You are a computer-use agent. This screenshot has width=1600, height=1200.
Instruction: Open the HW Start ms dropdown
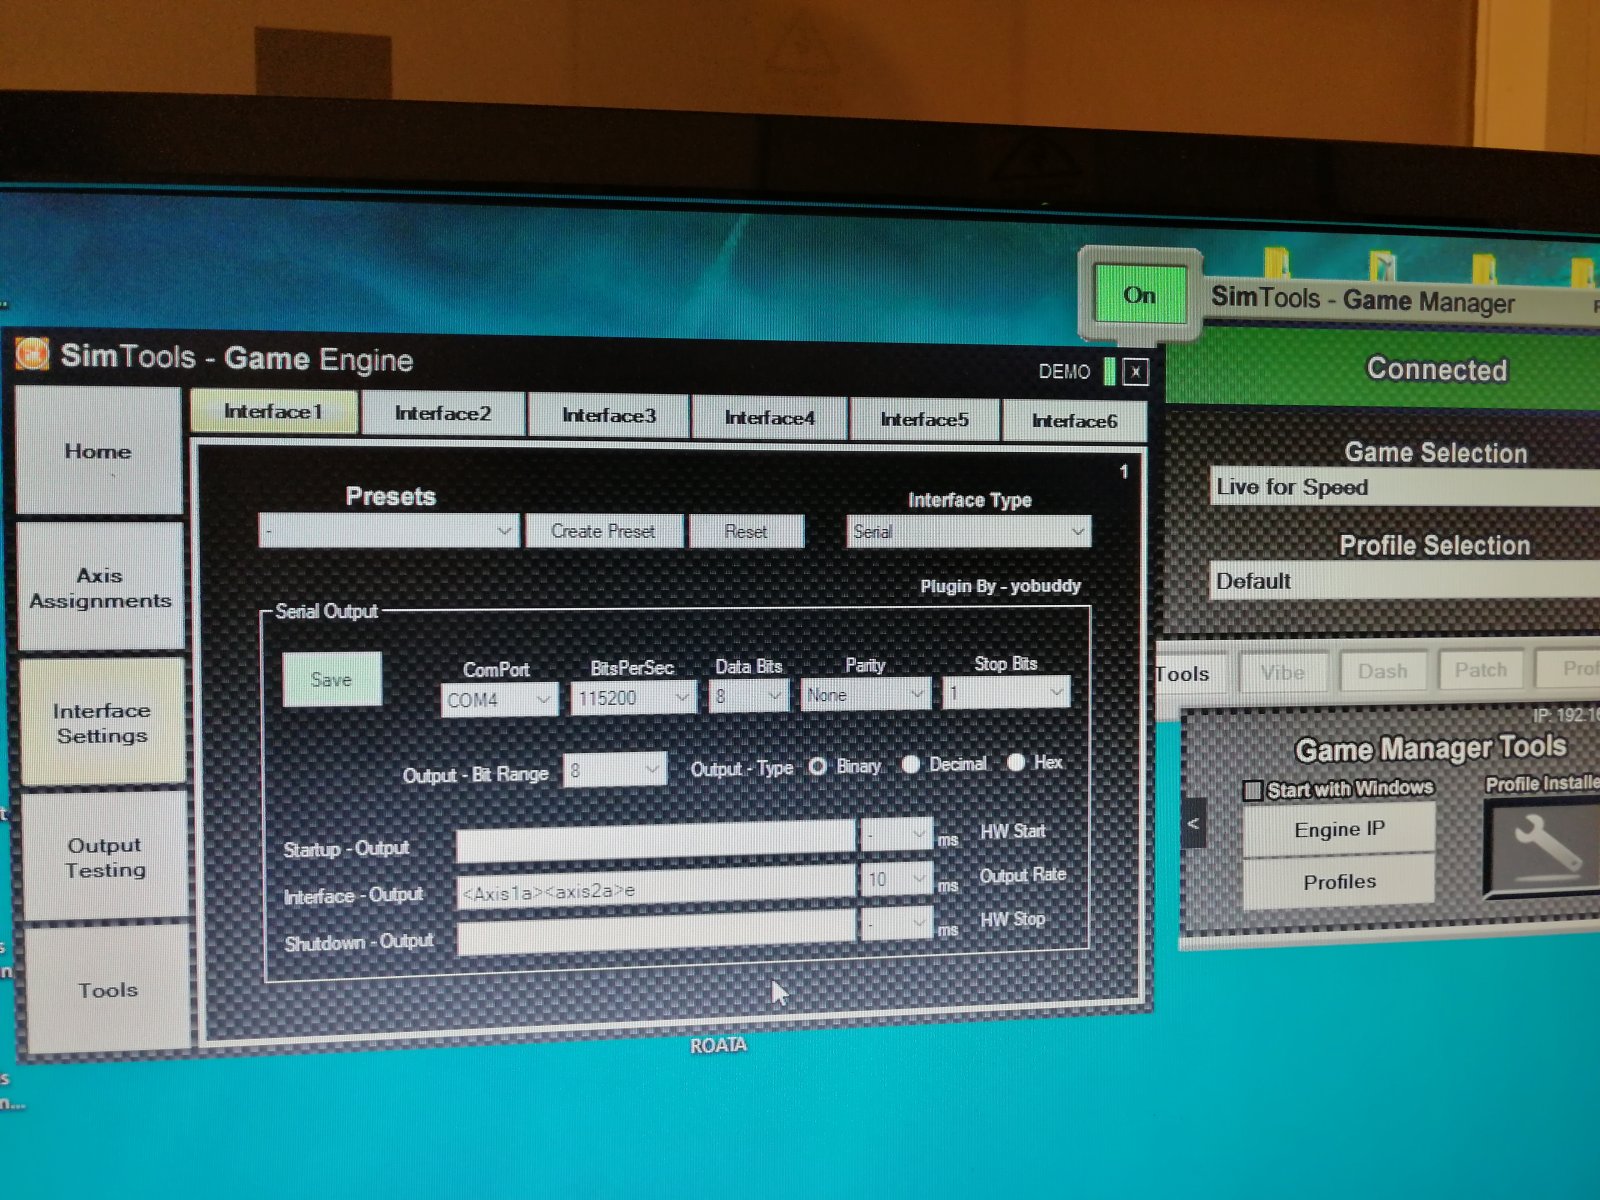897,833
